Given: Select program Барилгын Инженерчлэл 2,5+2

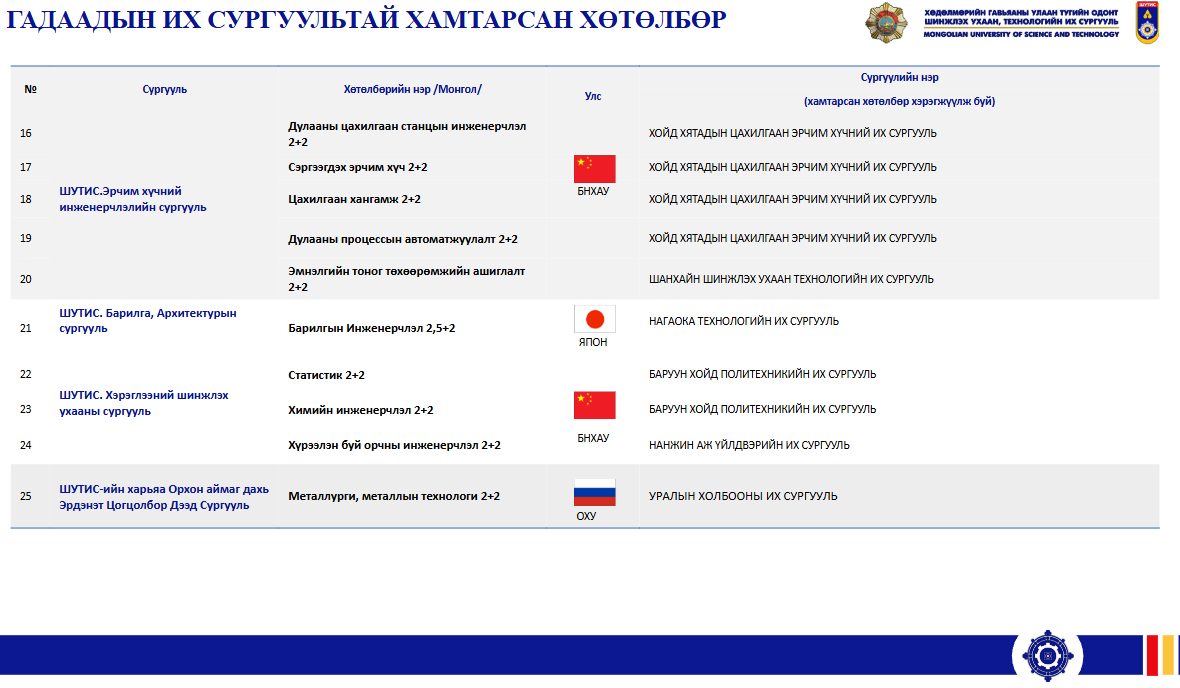Looking at the screenshot, I should (372, 328).
